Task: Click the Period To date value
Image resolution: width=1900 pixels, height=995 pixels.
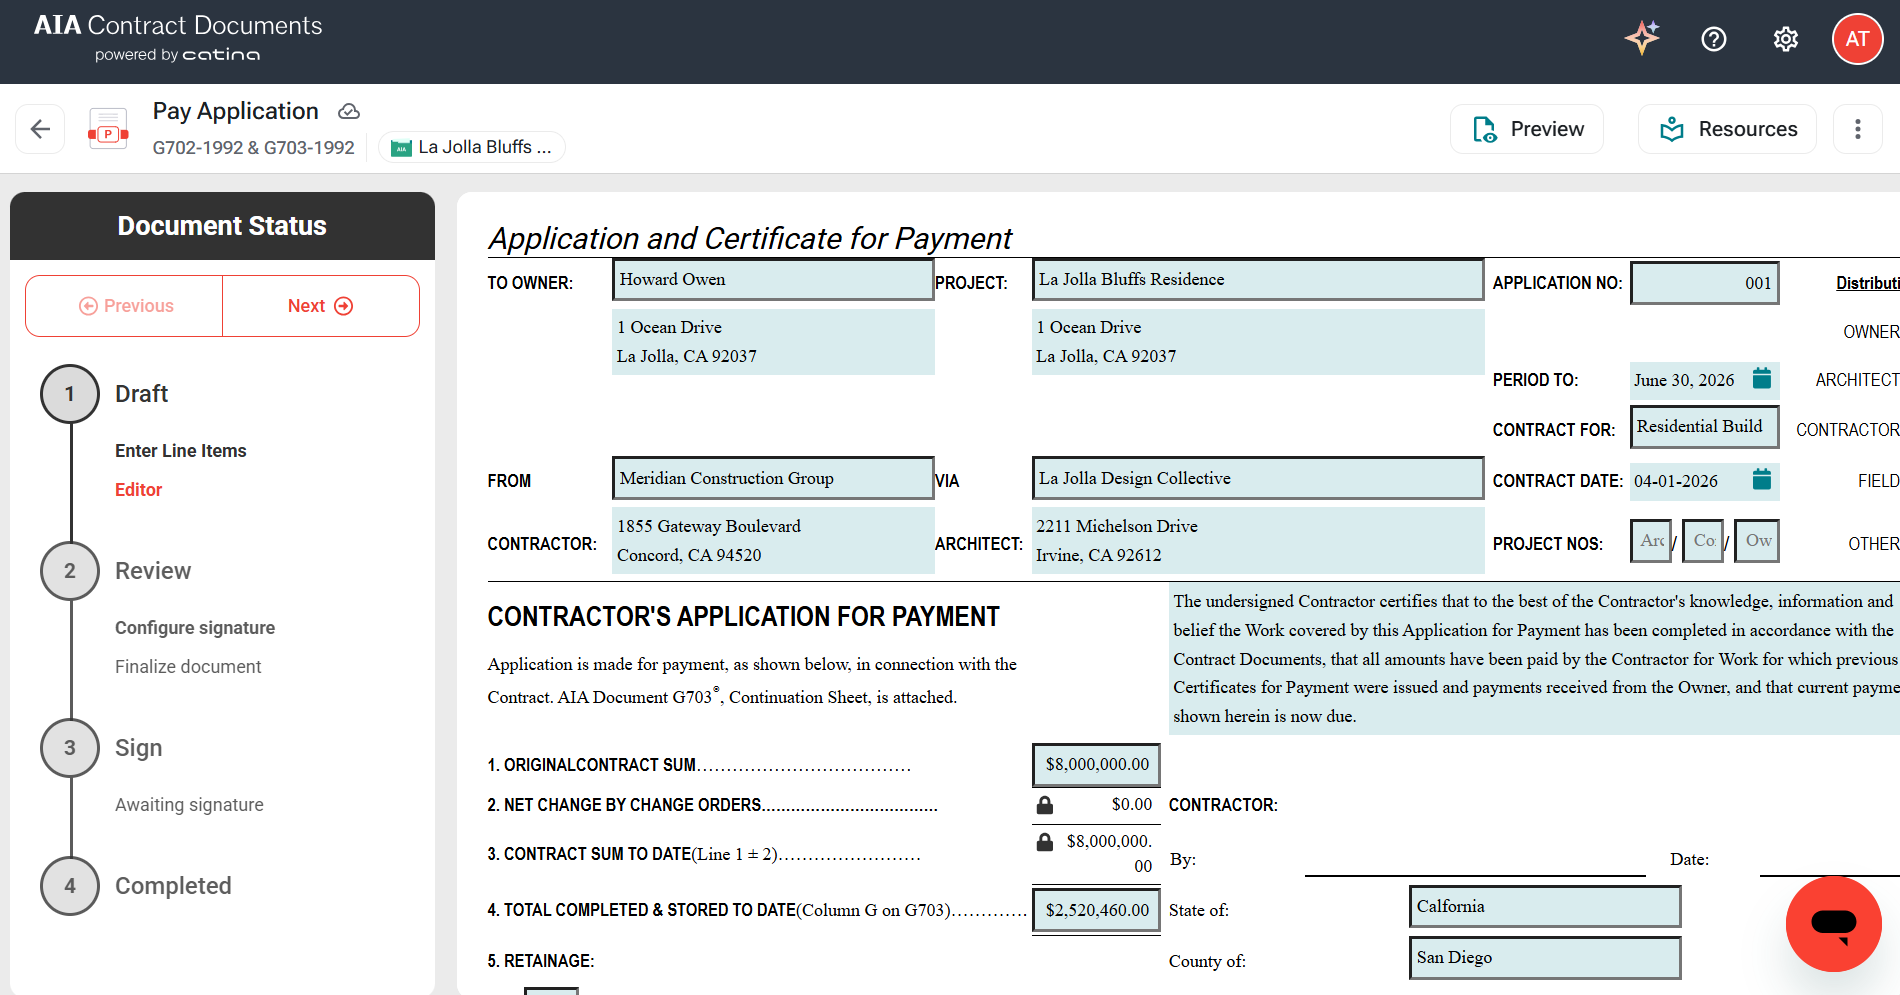Action: 1684,381
